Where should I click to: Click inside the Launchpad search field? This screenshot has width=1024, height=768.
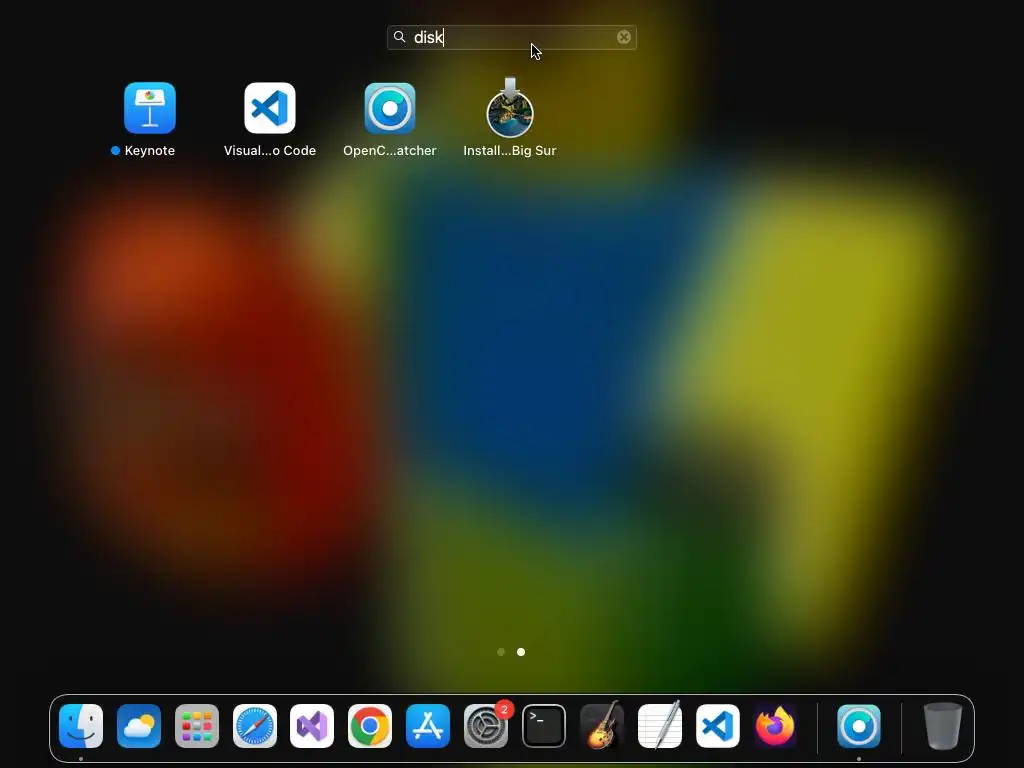tap(511, 37)
